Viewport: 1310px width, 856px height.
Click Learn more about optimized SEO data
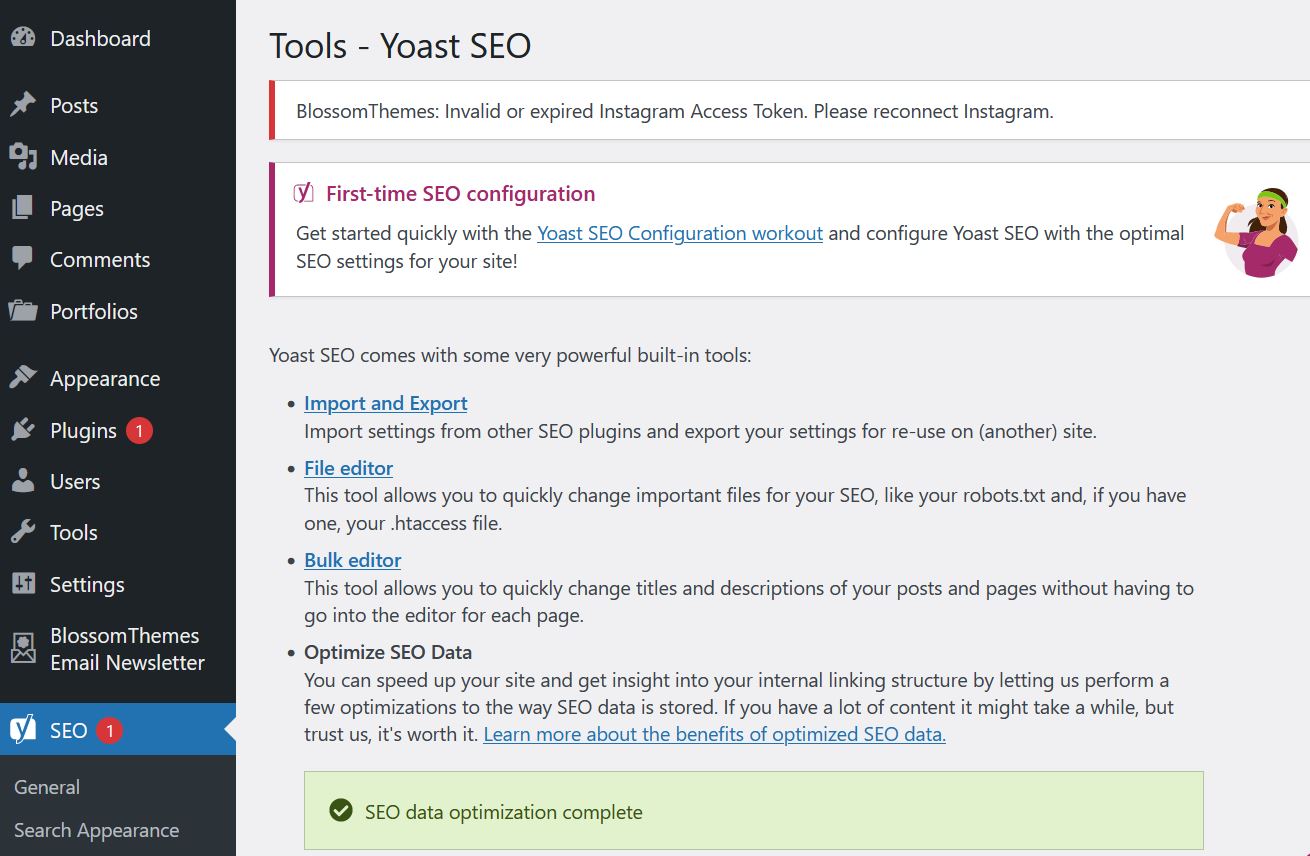(714, 734)
